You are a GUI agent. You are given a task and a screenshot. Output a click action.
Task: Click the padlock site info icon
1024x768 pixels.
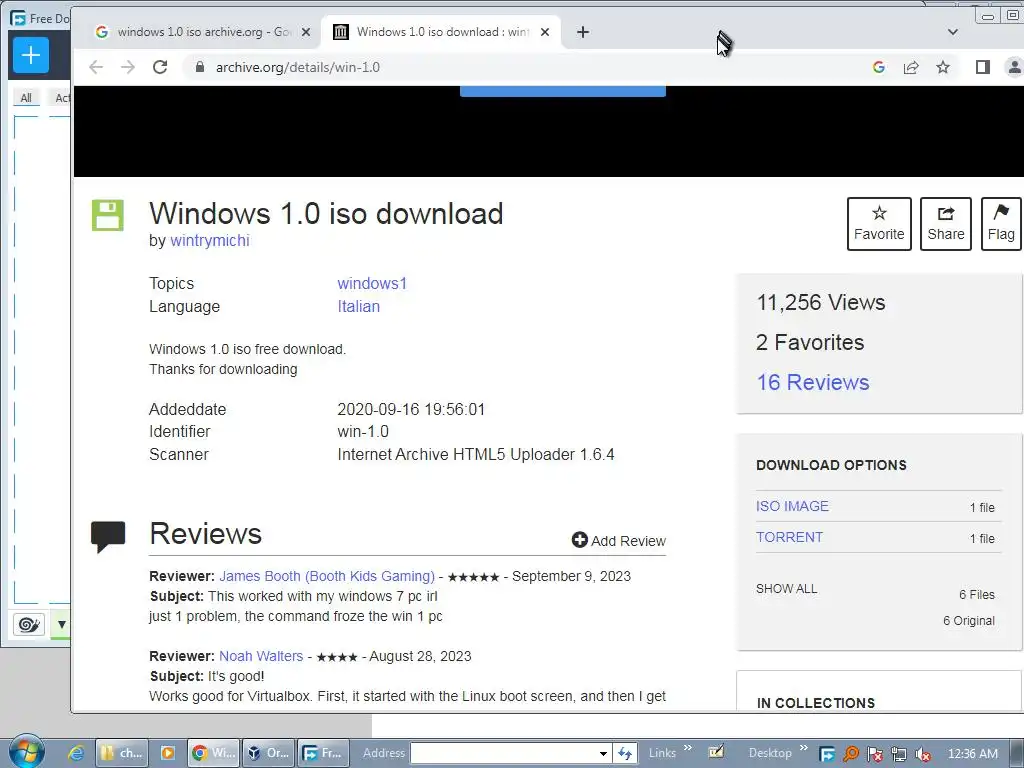pyautogui.click(x=200, y=67)
